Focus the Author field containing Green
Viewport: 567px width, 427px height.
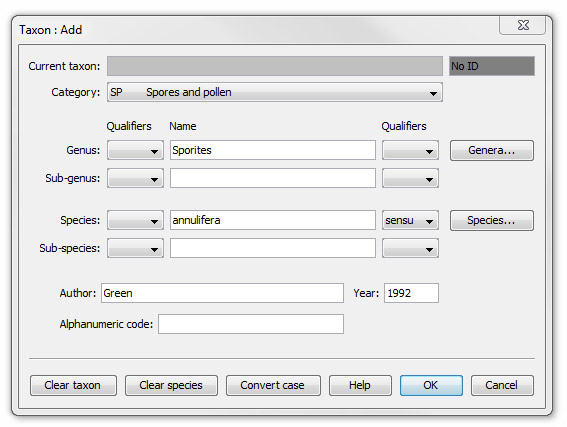[x=222, y=293]
